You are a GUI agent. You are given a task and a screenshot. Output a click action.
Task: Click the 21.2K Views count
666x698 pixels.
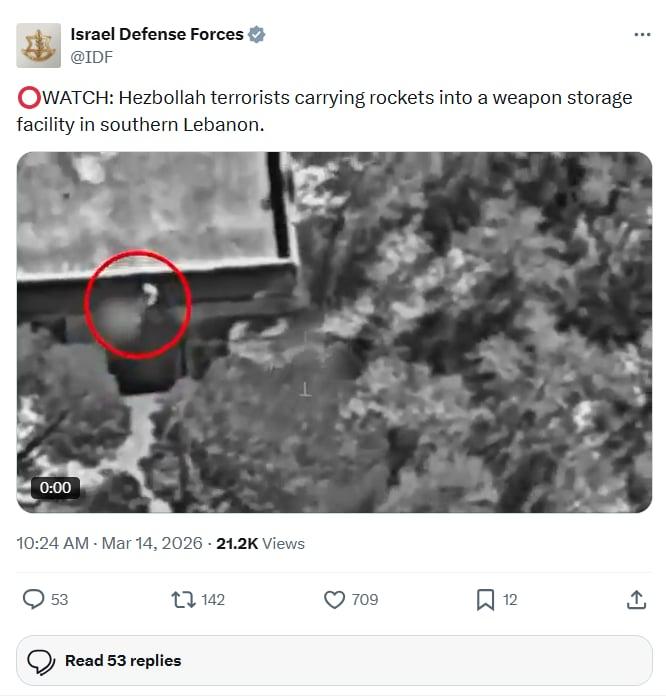260,544
